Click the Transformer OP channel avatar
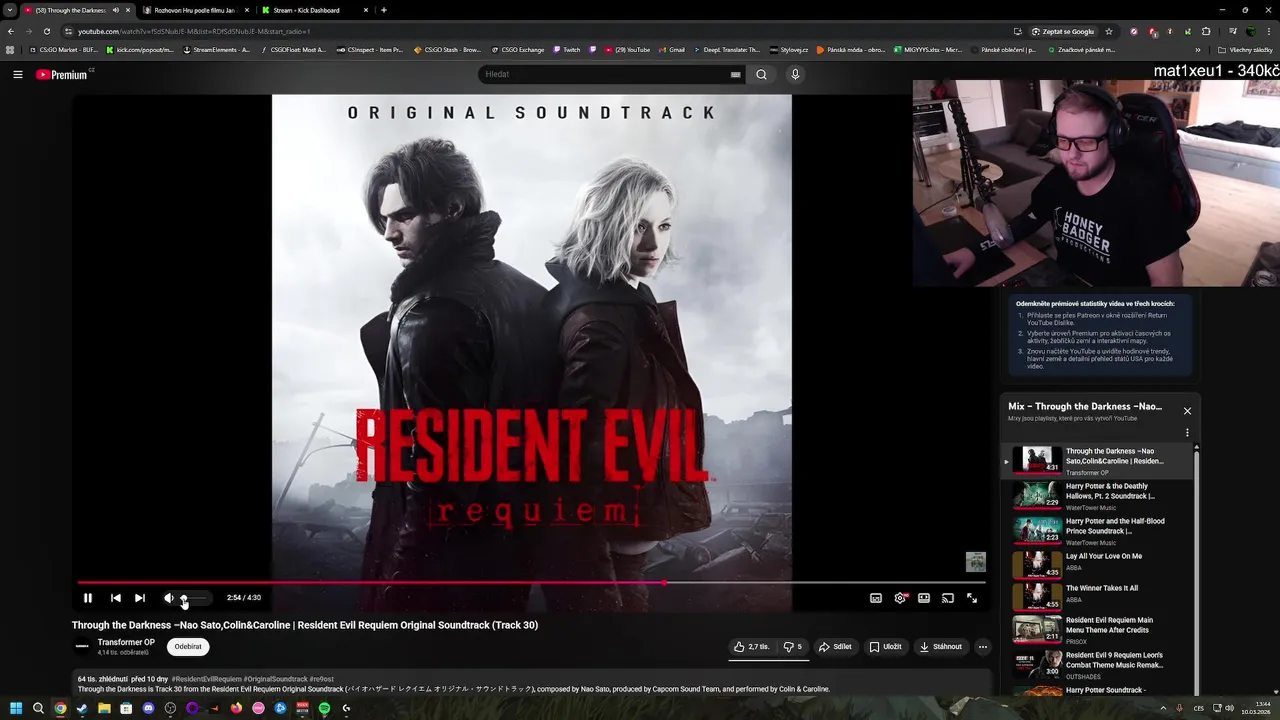This screenshot has width=1280, height=720. click(x=82, y=647)
